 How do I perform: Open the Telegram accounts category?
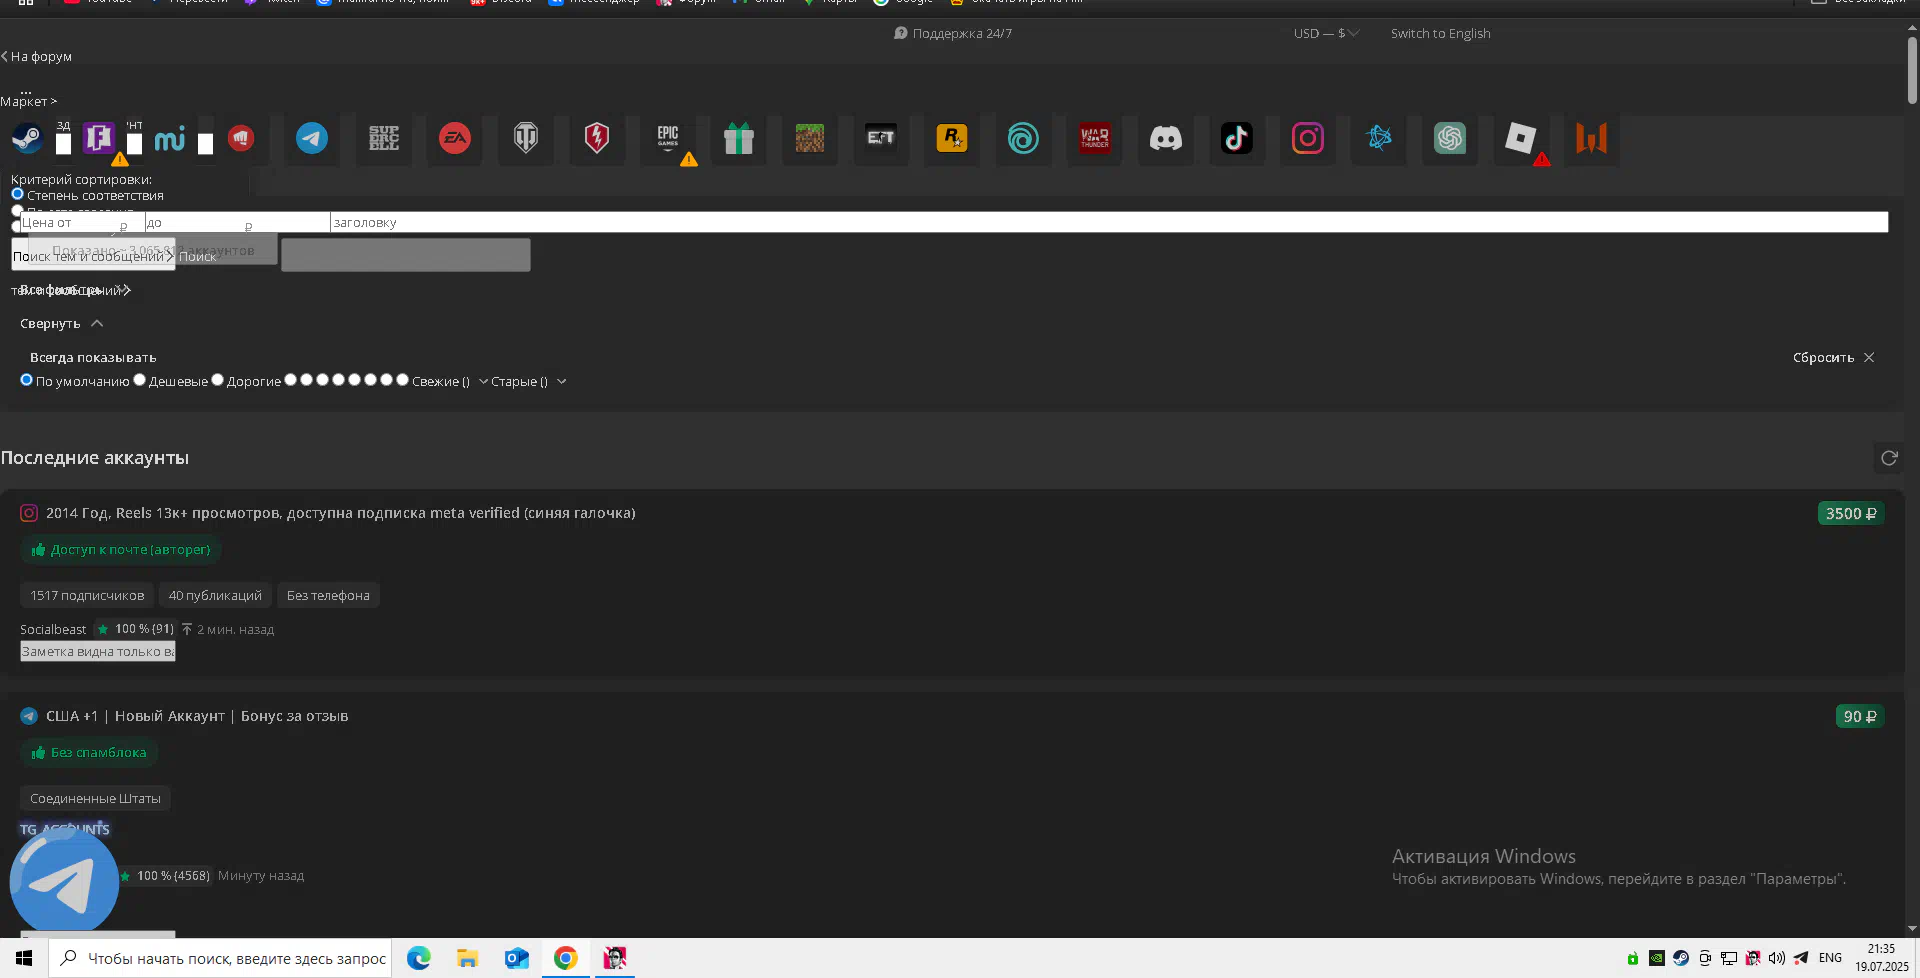click(x=312, y=138)
